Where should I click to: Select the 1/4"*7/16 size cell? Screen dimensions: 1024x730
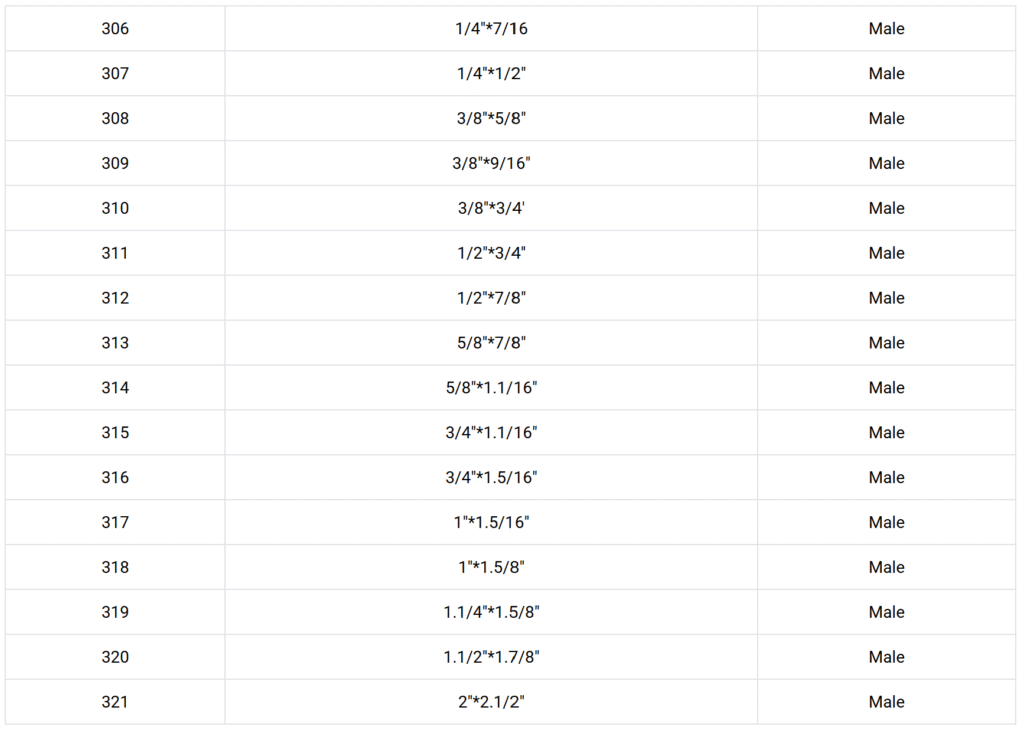[491, 29]
